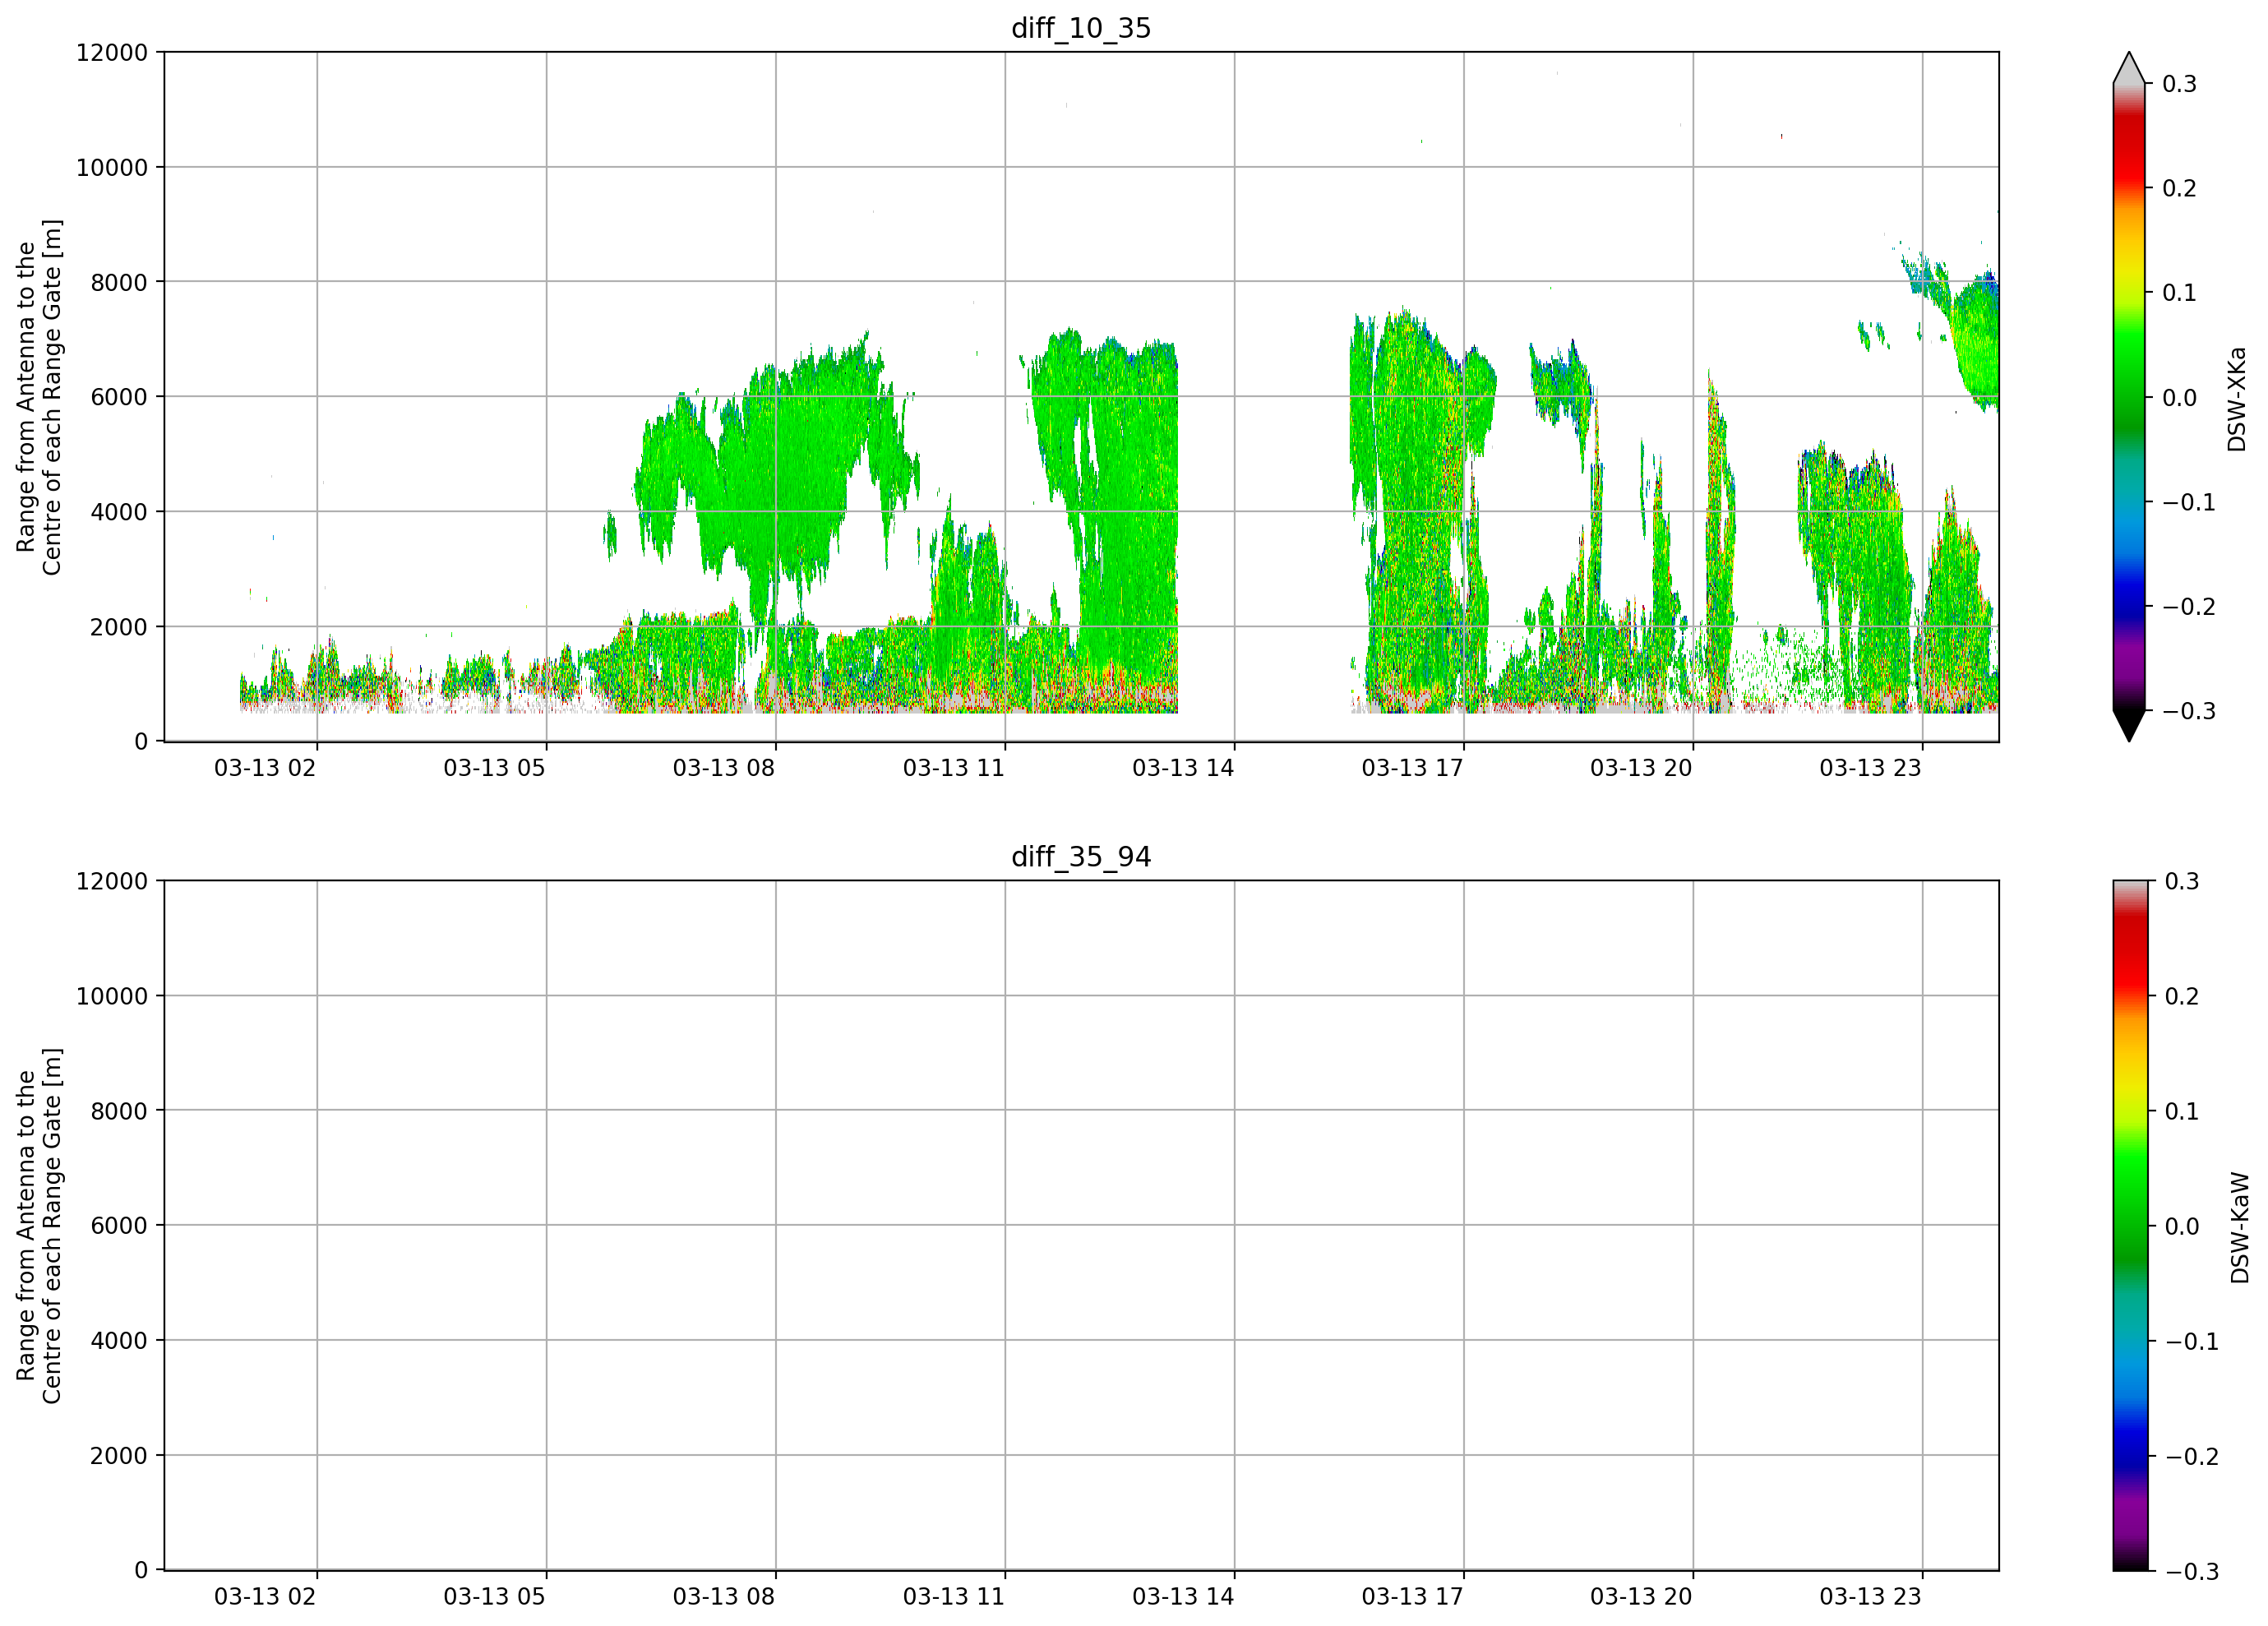The width and height of the screenshot is (2268, 1626).
Task: Select the DSW-XKa colorbar label
Action: pos(2237,399)
